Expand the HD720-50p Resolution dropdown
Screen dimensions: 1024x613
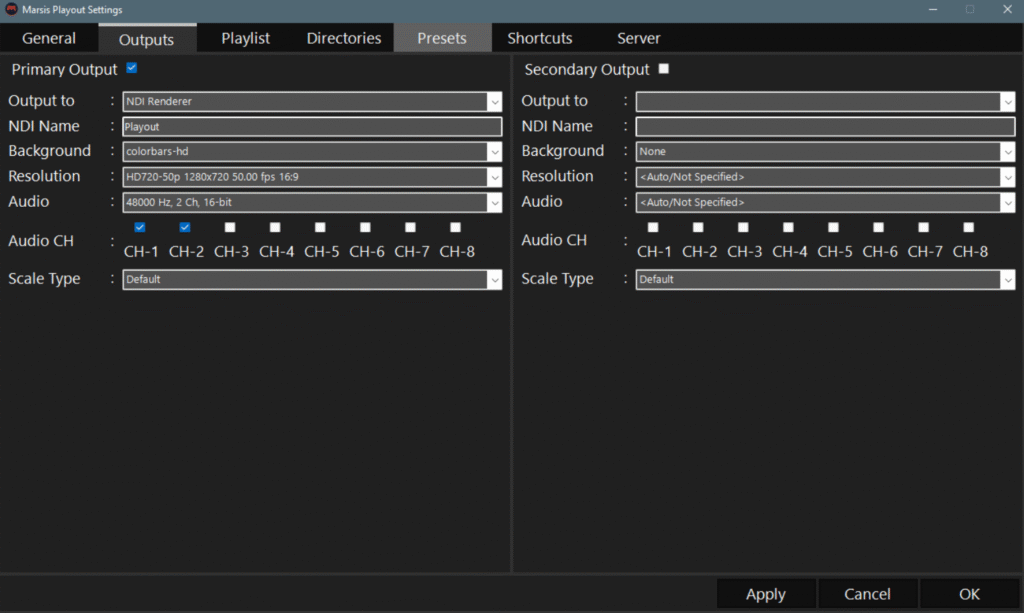[x=495, y=176]
